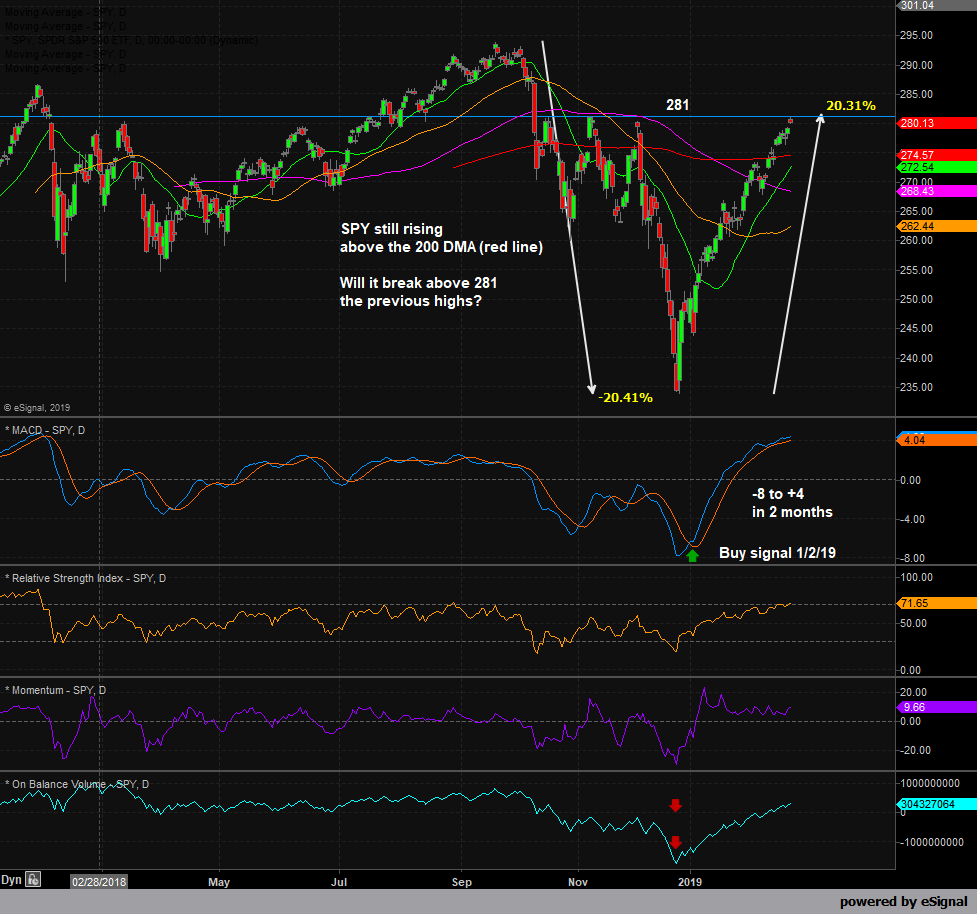977x914 pixels.
Task: Click the -20.00 label on the Momentum axis
Action: coord(915,751)
